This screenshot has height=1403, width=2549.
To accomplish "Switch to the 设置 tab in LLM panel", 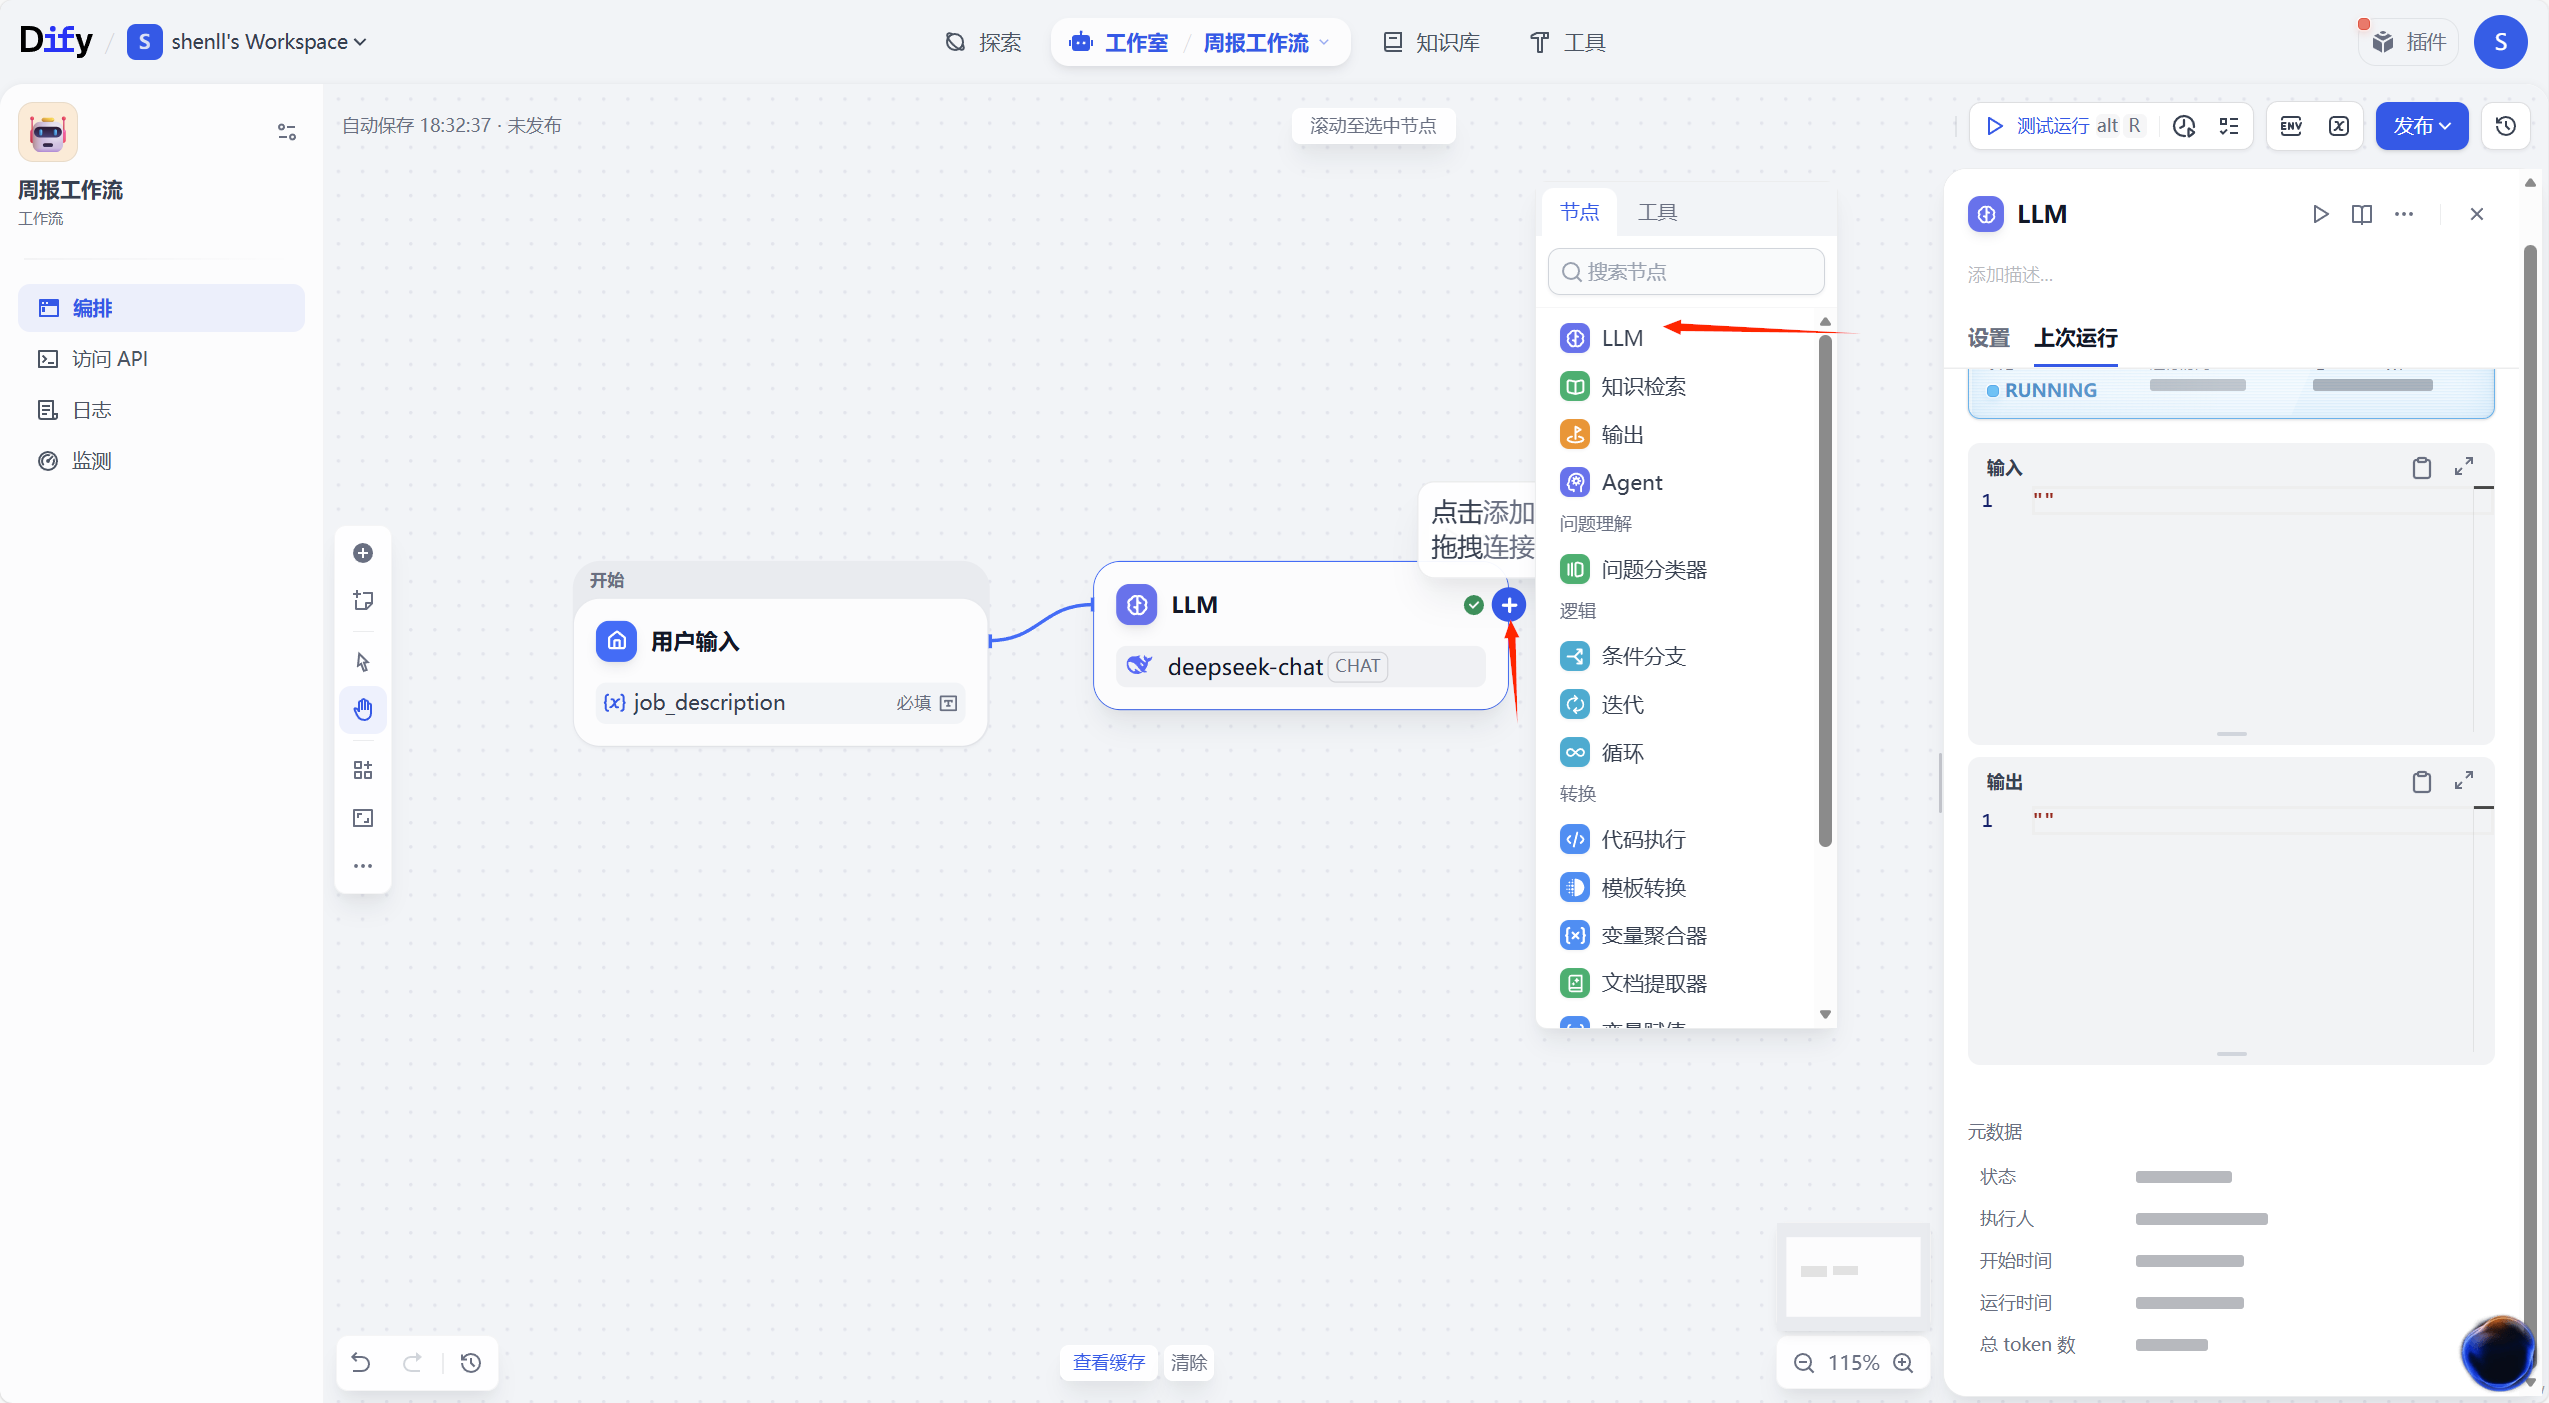I will pyautogui.click(x=1988, y=338).
